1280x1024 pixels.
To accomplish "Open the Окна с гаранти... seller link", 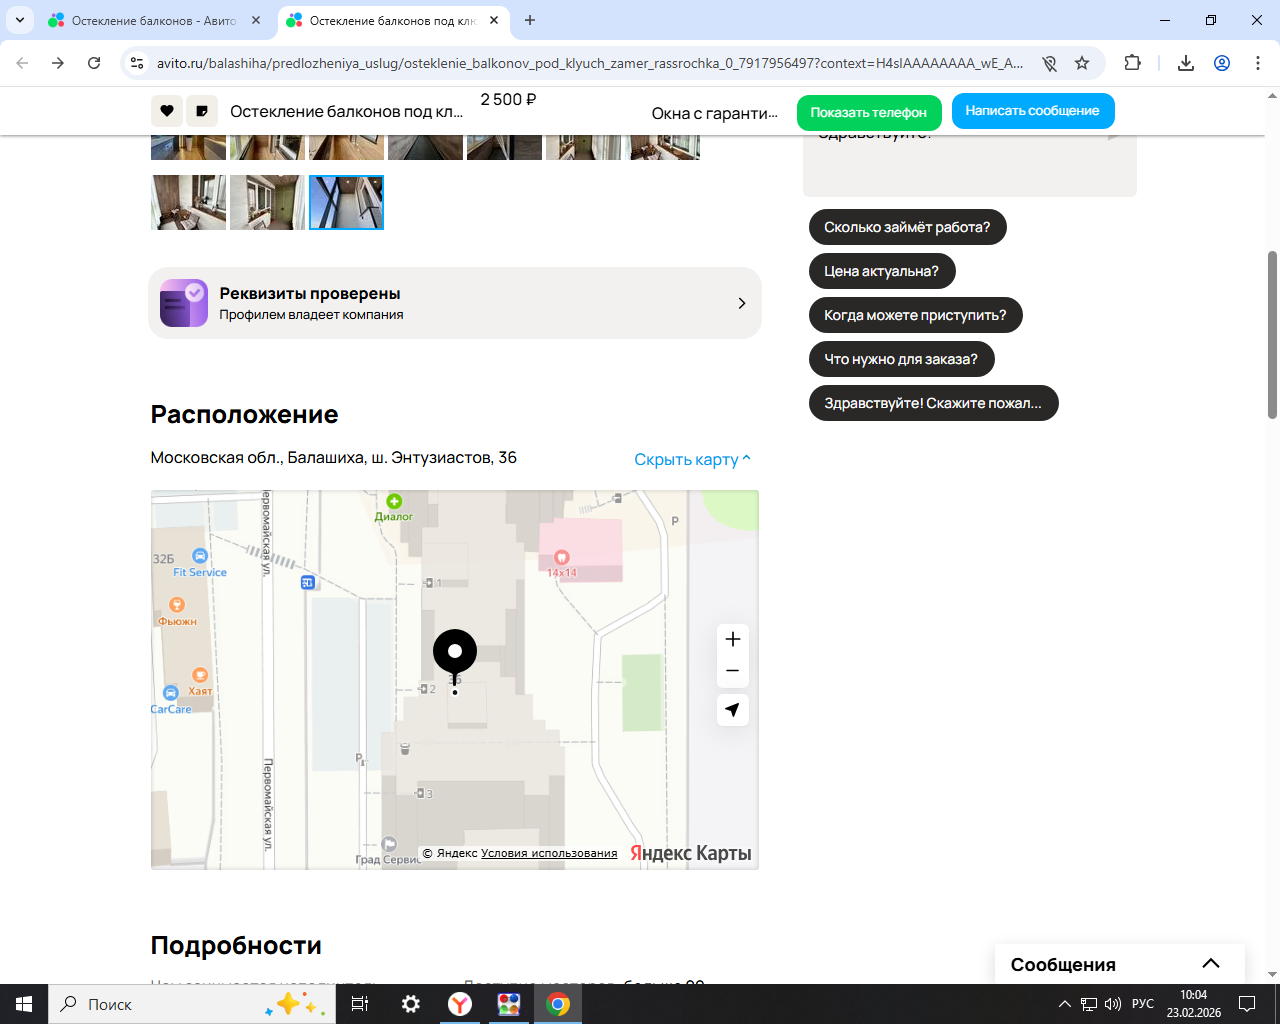I will tap(714, 113).
